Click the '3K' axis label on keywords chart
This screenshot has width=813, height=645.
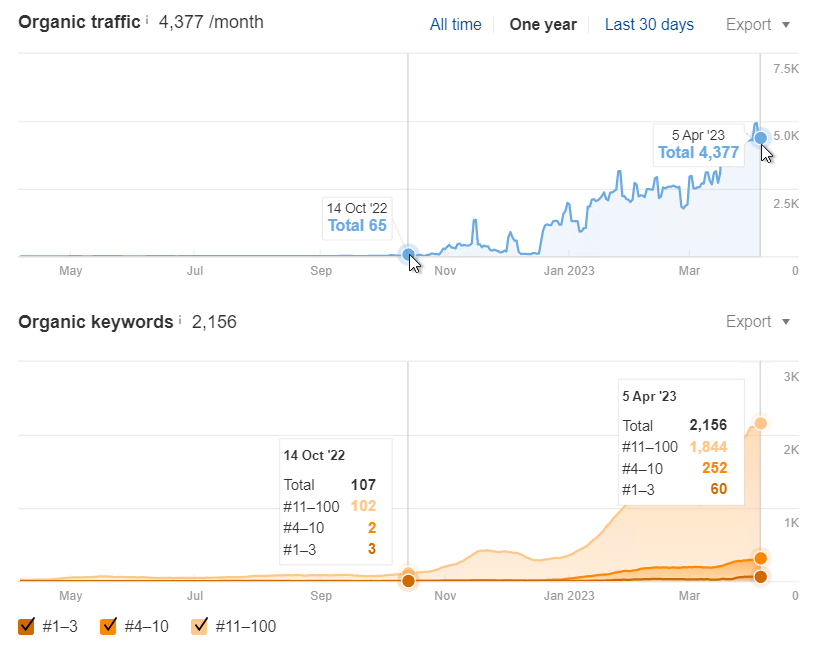tap(791, 377)
